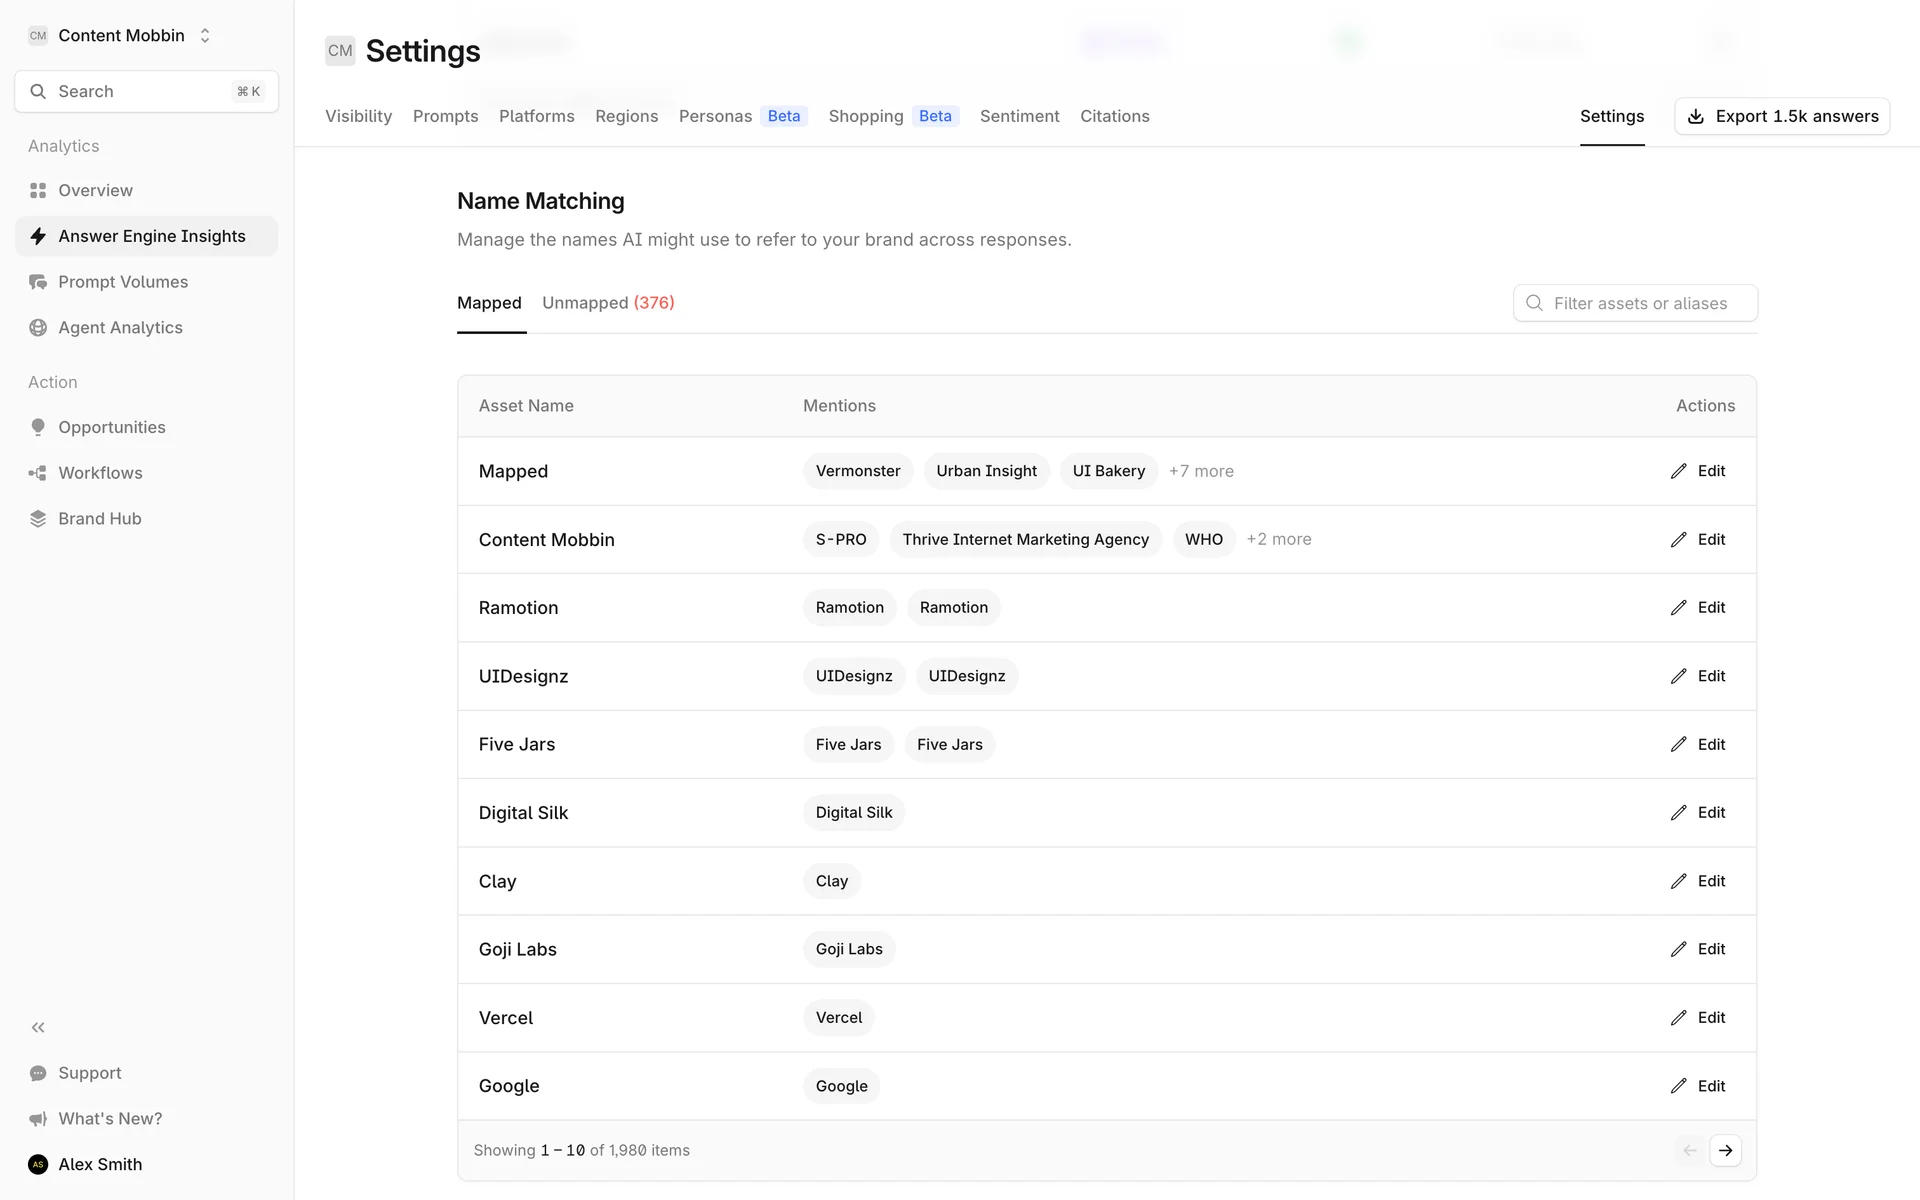Image resolution: width=1920 pixels, height=1200 pixels.
Task: Go to Opportunities lightbulb item
Action: [x=38, y=427]
